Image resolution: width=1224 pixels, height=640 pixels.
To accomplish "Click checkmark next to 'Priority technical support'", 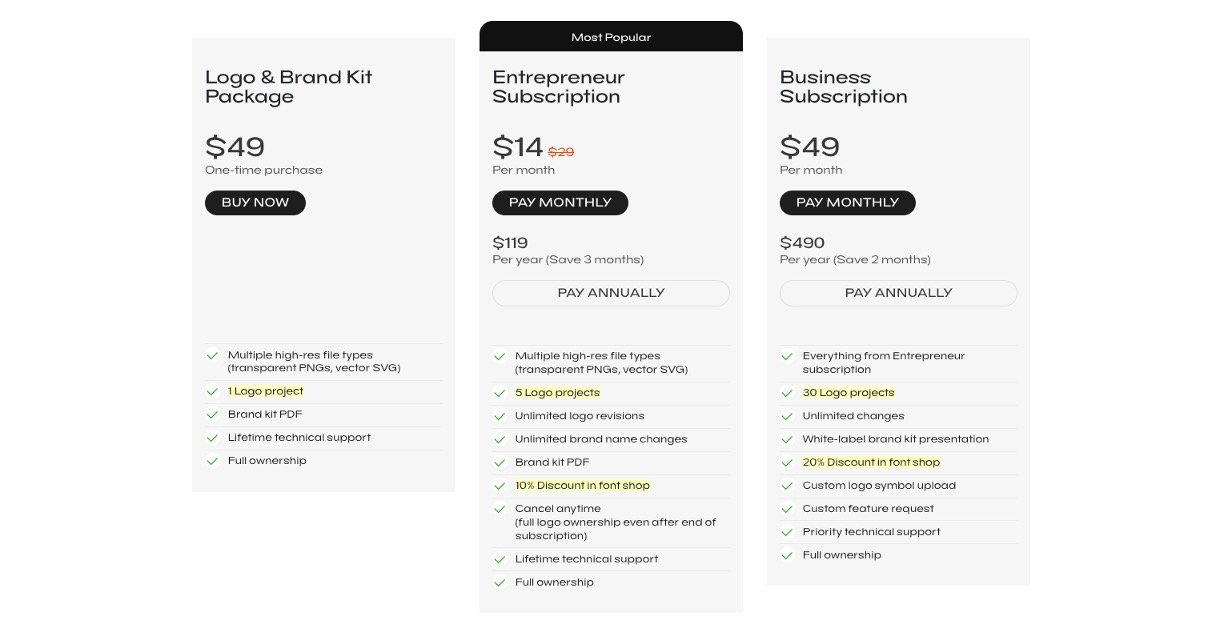I will 787,532.
